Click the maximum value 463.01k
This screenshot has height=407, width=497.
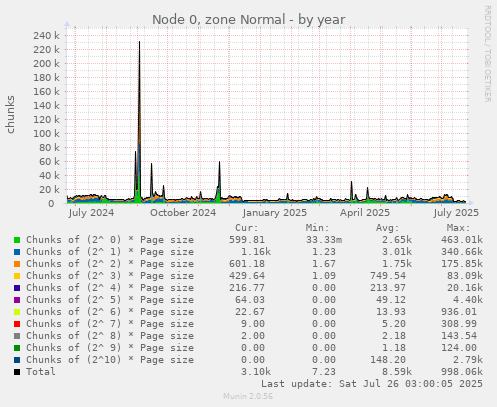[462, 240]
